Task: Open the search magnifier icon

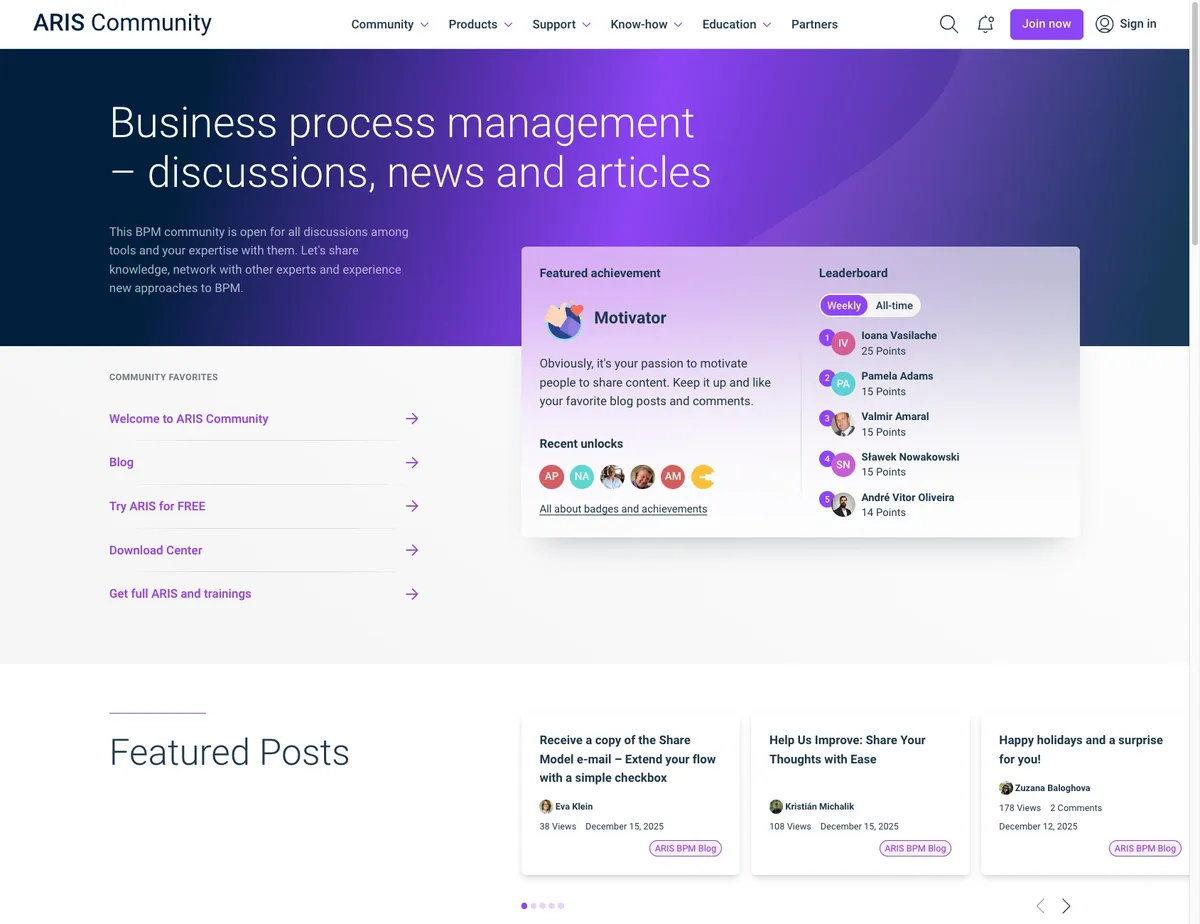Action: pyautogui.click(x=949, y=24)
